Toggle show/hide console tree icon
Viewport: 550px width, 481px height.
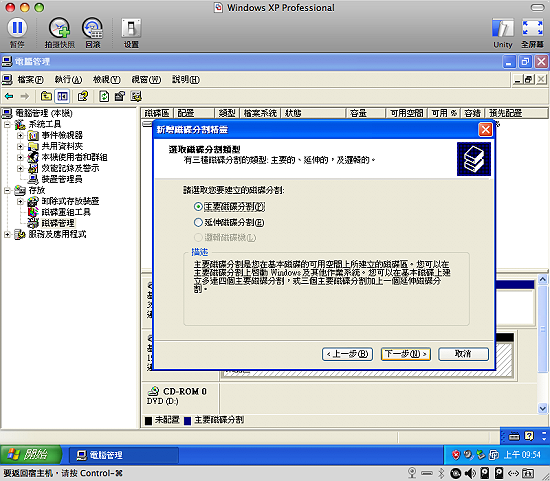(x=62, y=96)
